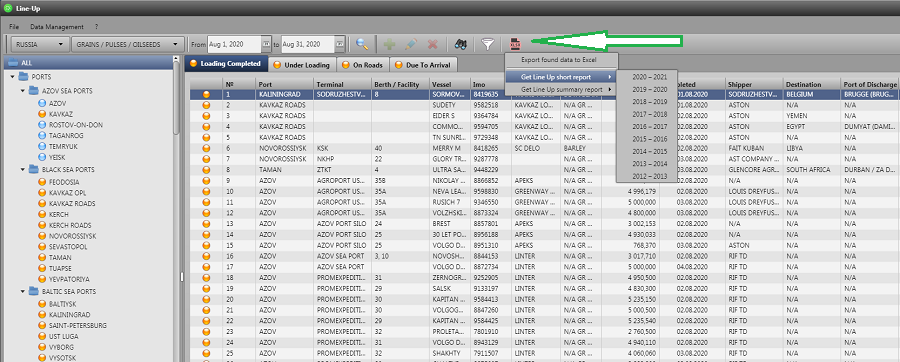Select Get Line Up summary report
This screenshot has width=900, height=362.
click(561, 89)
